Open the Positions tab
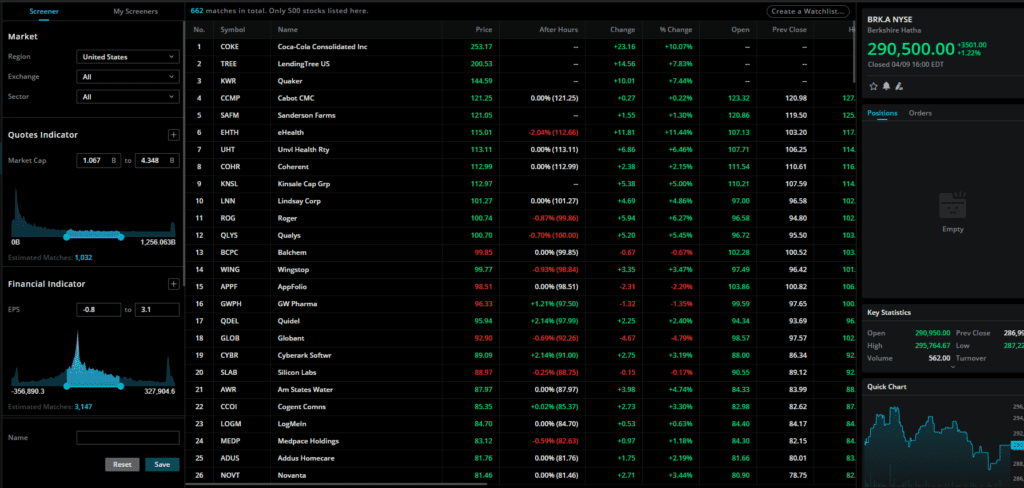 [882, 113]
